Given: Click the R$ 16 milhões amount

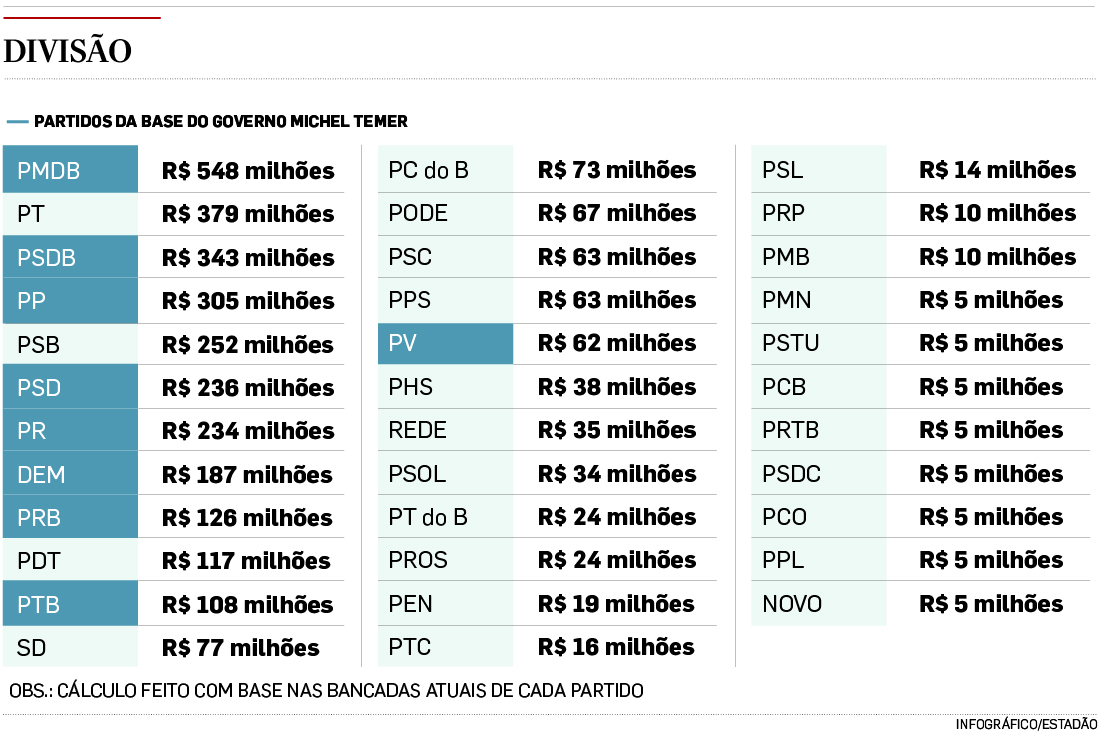Looking at the screenshot, I should tap(616, 647).
